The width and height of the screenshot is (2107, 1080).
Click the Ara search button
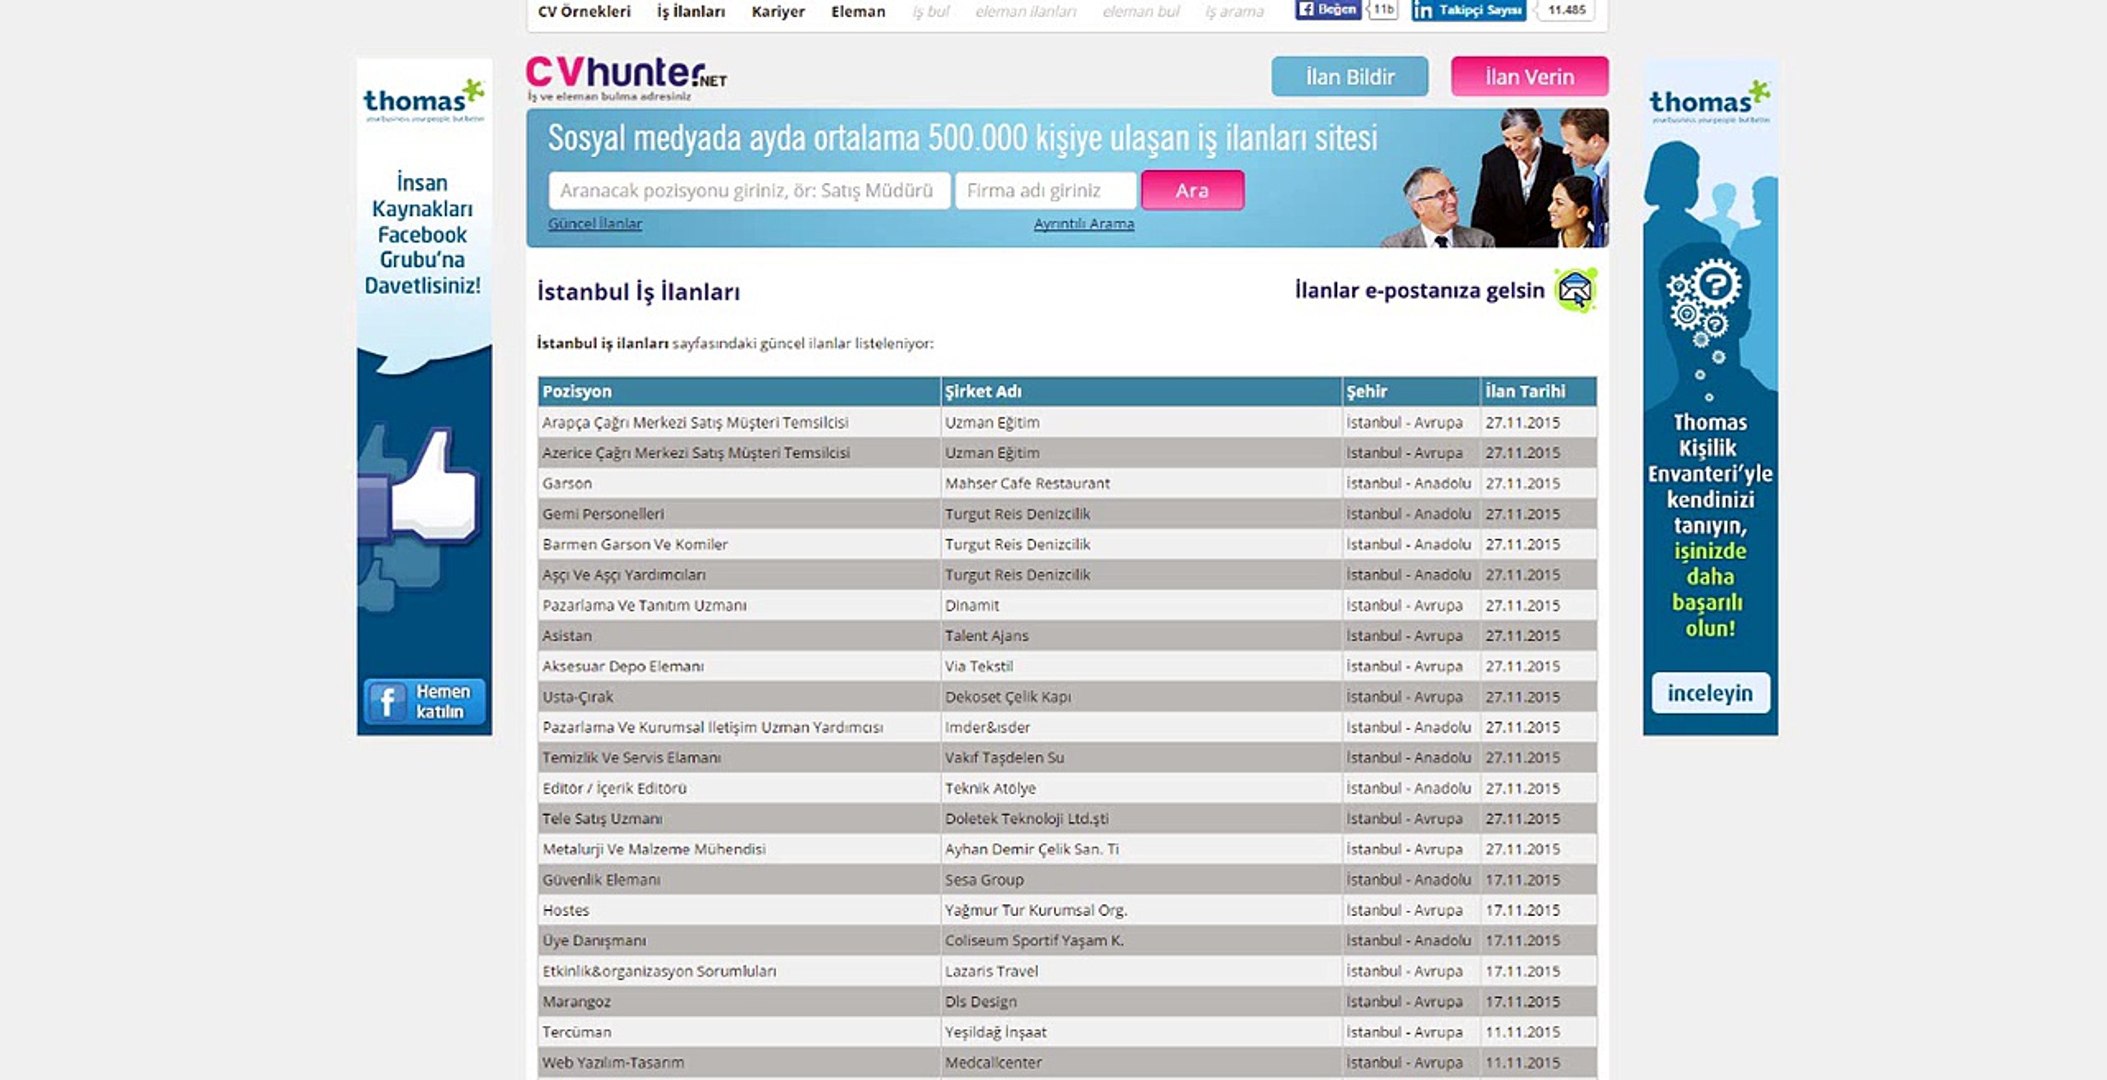click(x=1192, y=190)
